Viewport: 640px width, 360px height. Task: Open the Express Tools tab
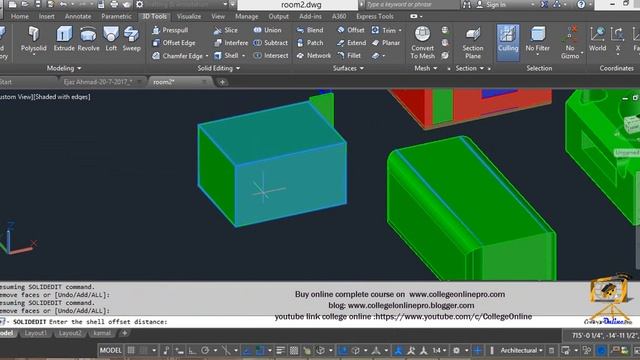(x=375, y=16)
